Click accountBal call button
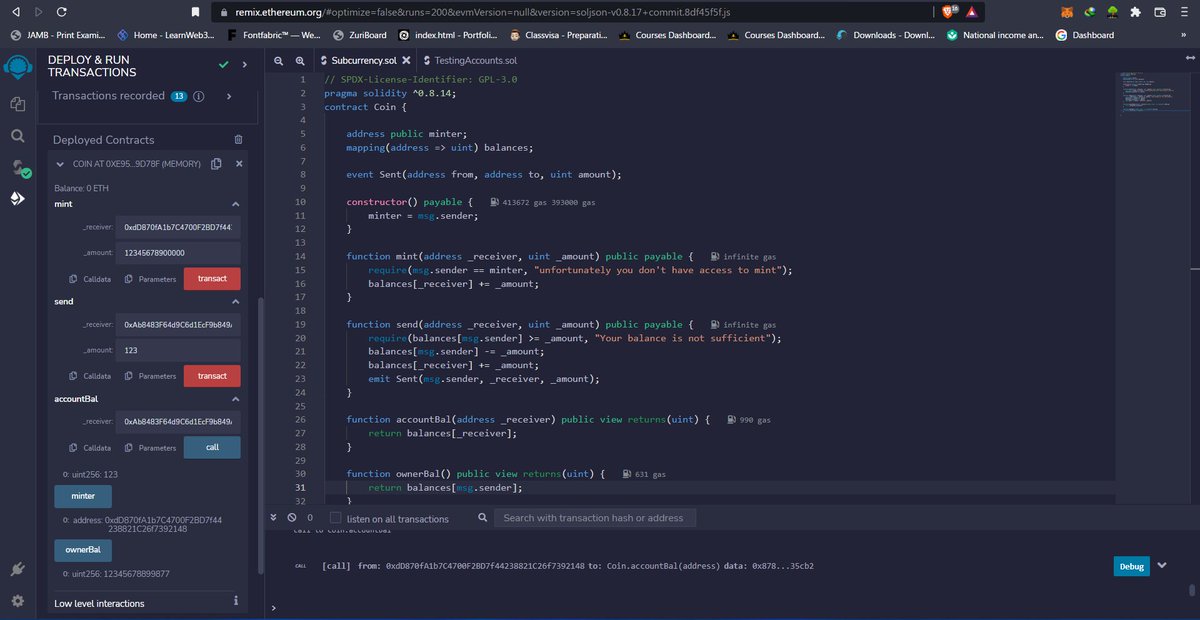The height and width of the screenshot is (620, 1200). coord(212,447)
